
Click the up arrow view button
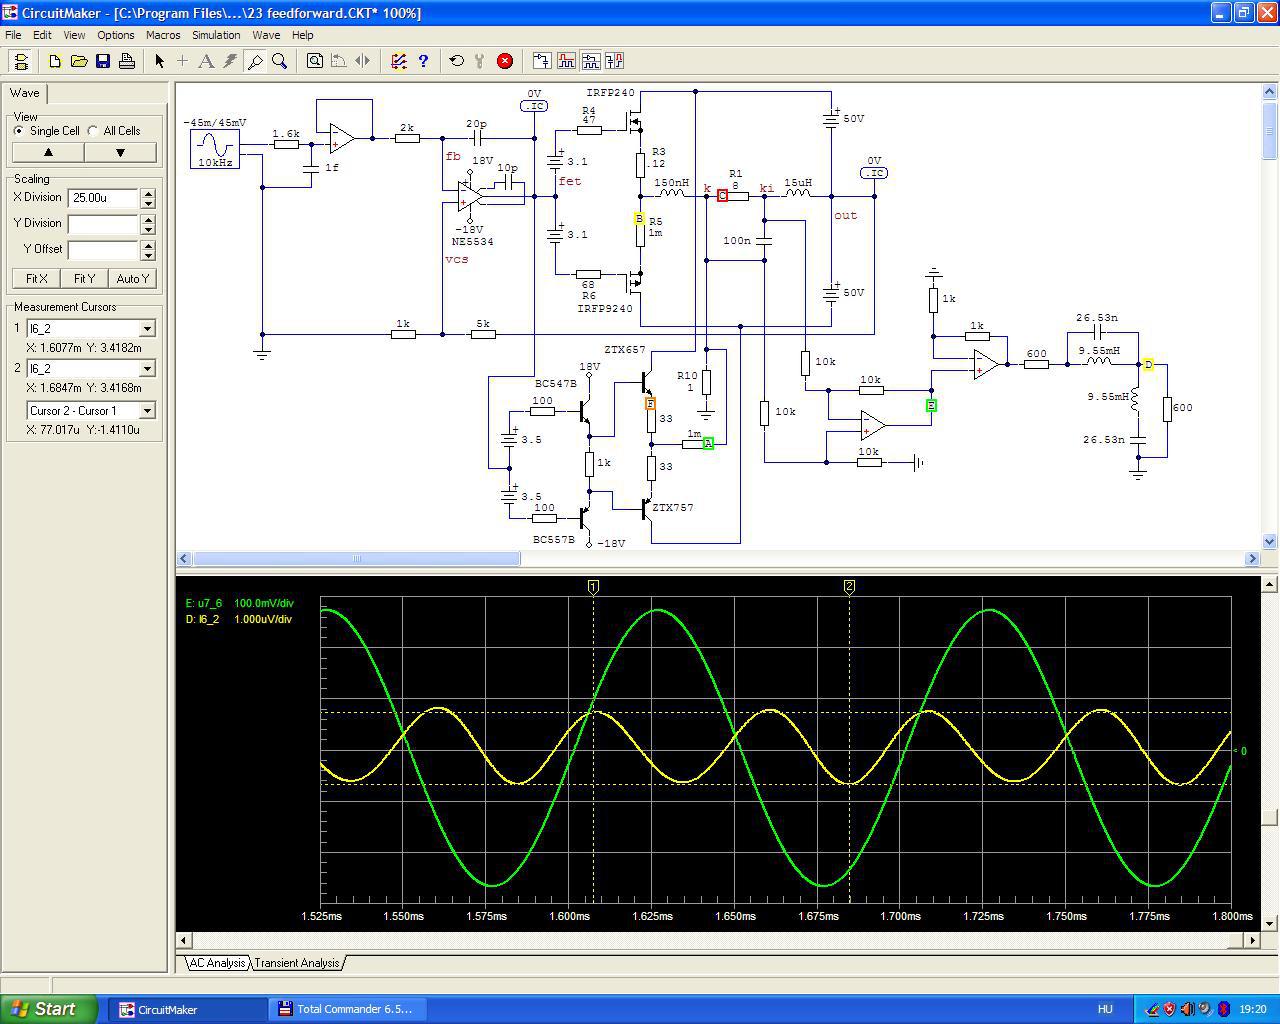[48, 153]
